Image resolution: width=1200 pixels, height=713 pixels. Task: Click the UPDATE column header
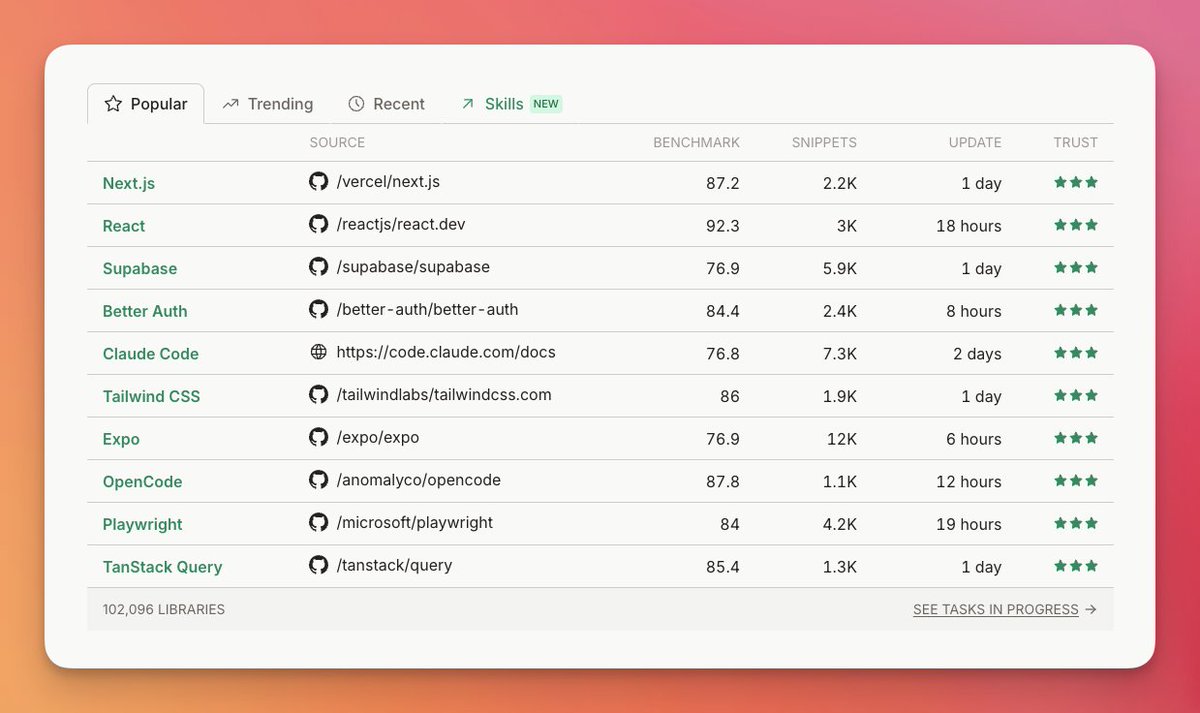pos(975,142)
